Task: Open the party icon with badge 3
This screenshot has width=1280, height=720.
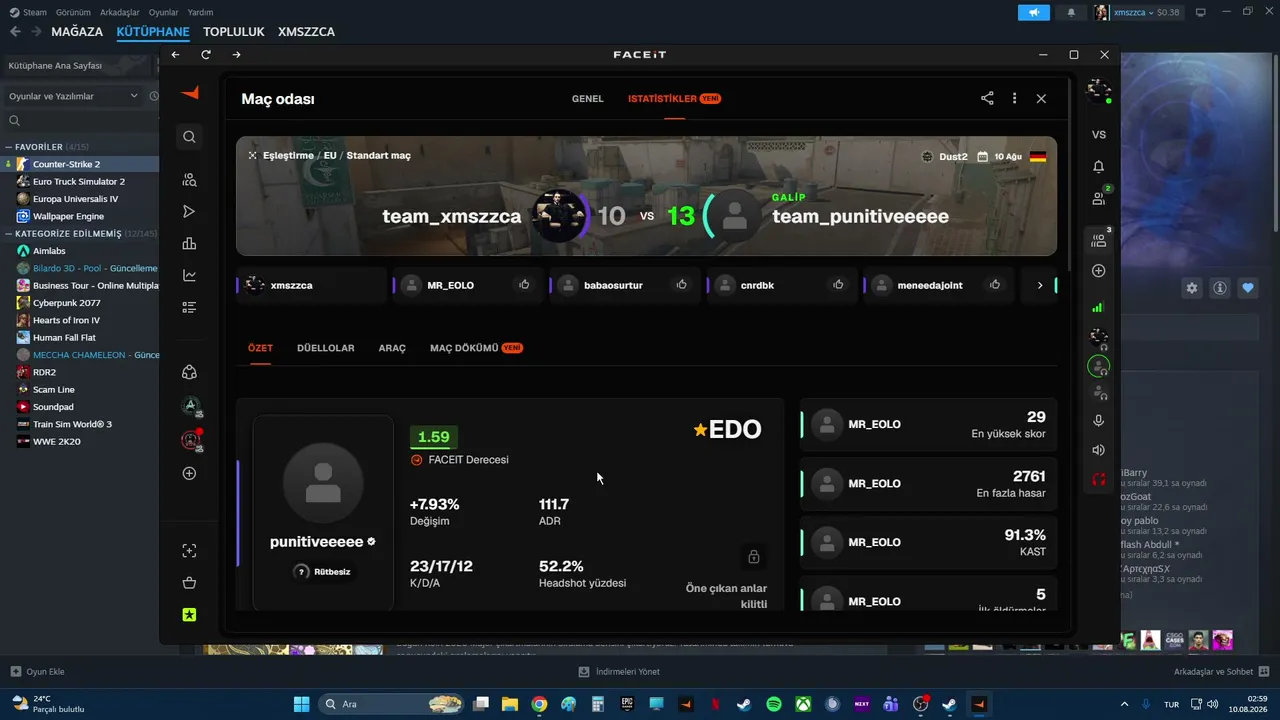Action: (x=1099, y=240)
